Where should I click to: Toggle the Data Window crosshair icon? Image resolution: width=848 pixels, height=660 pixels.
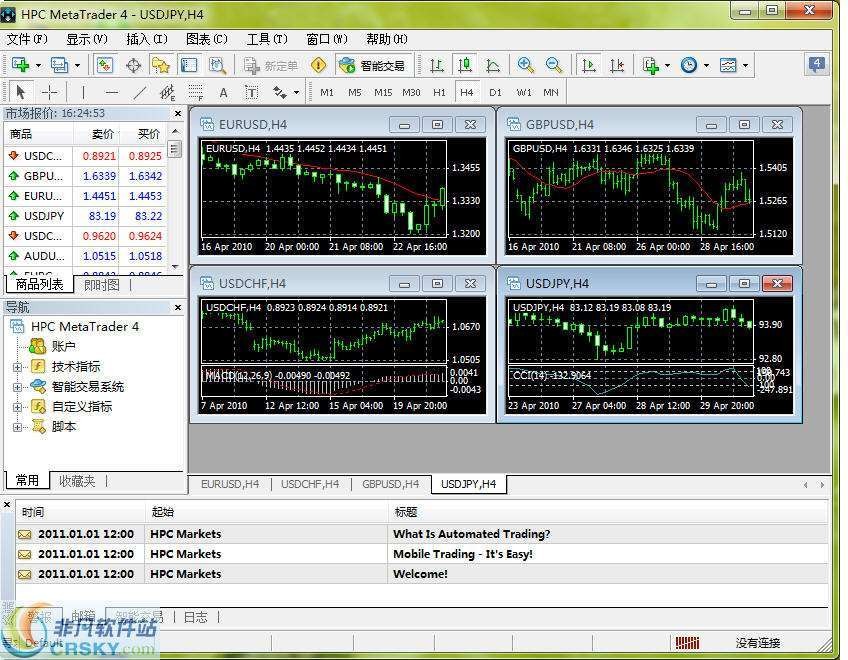133,65
